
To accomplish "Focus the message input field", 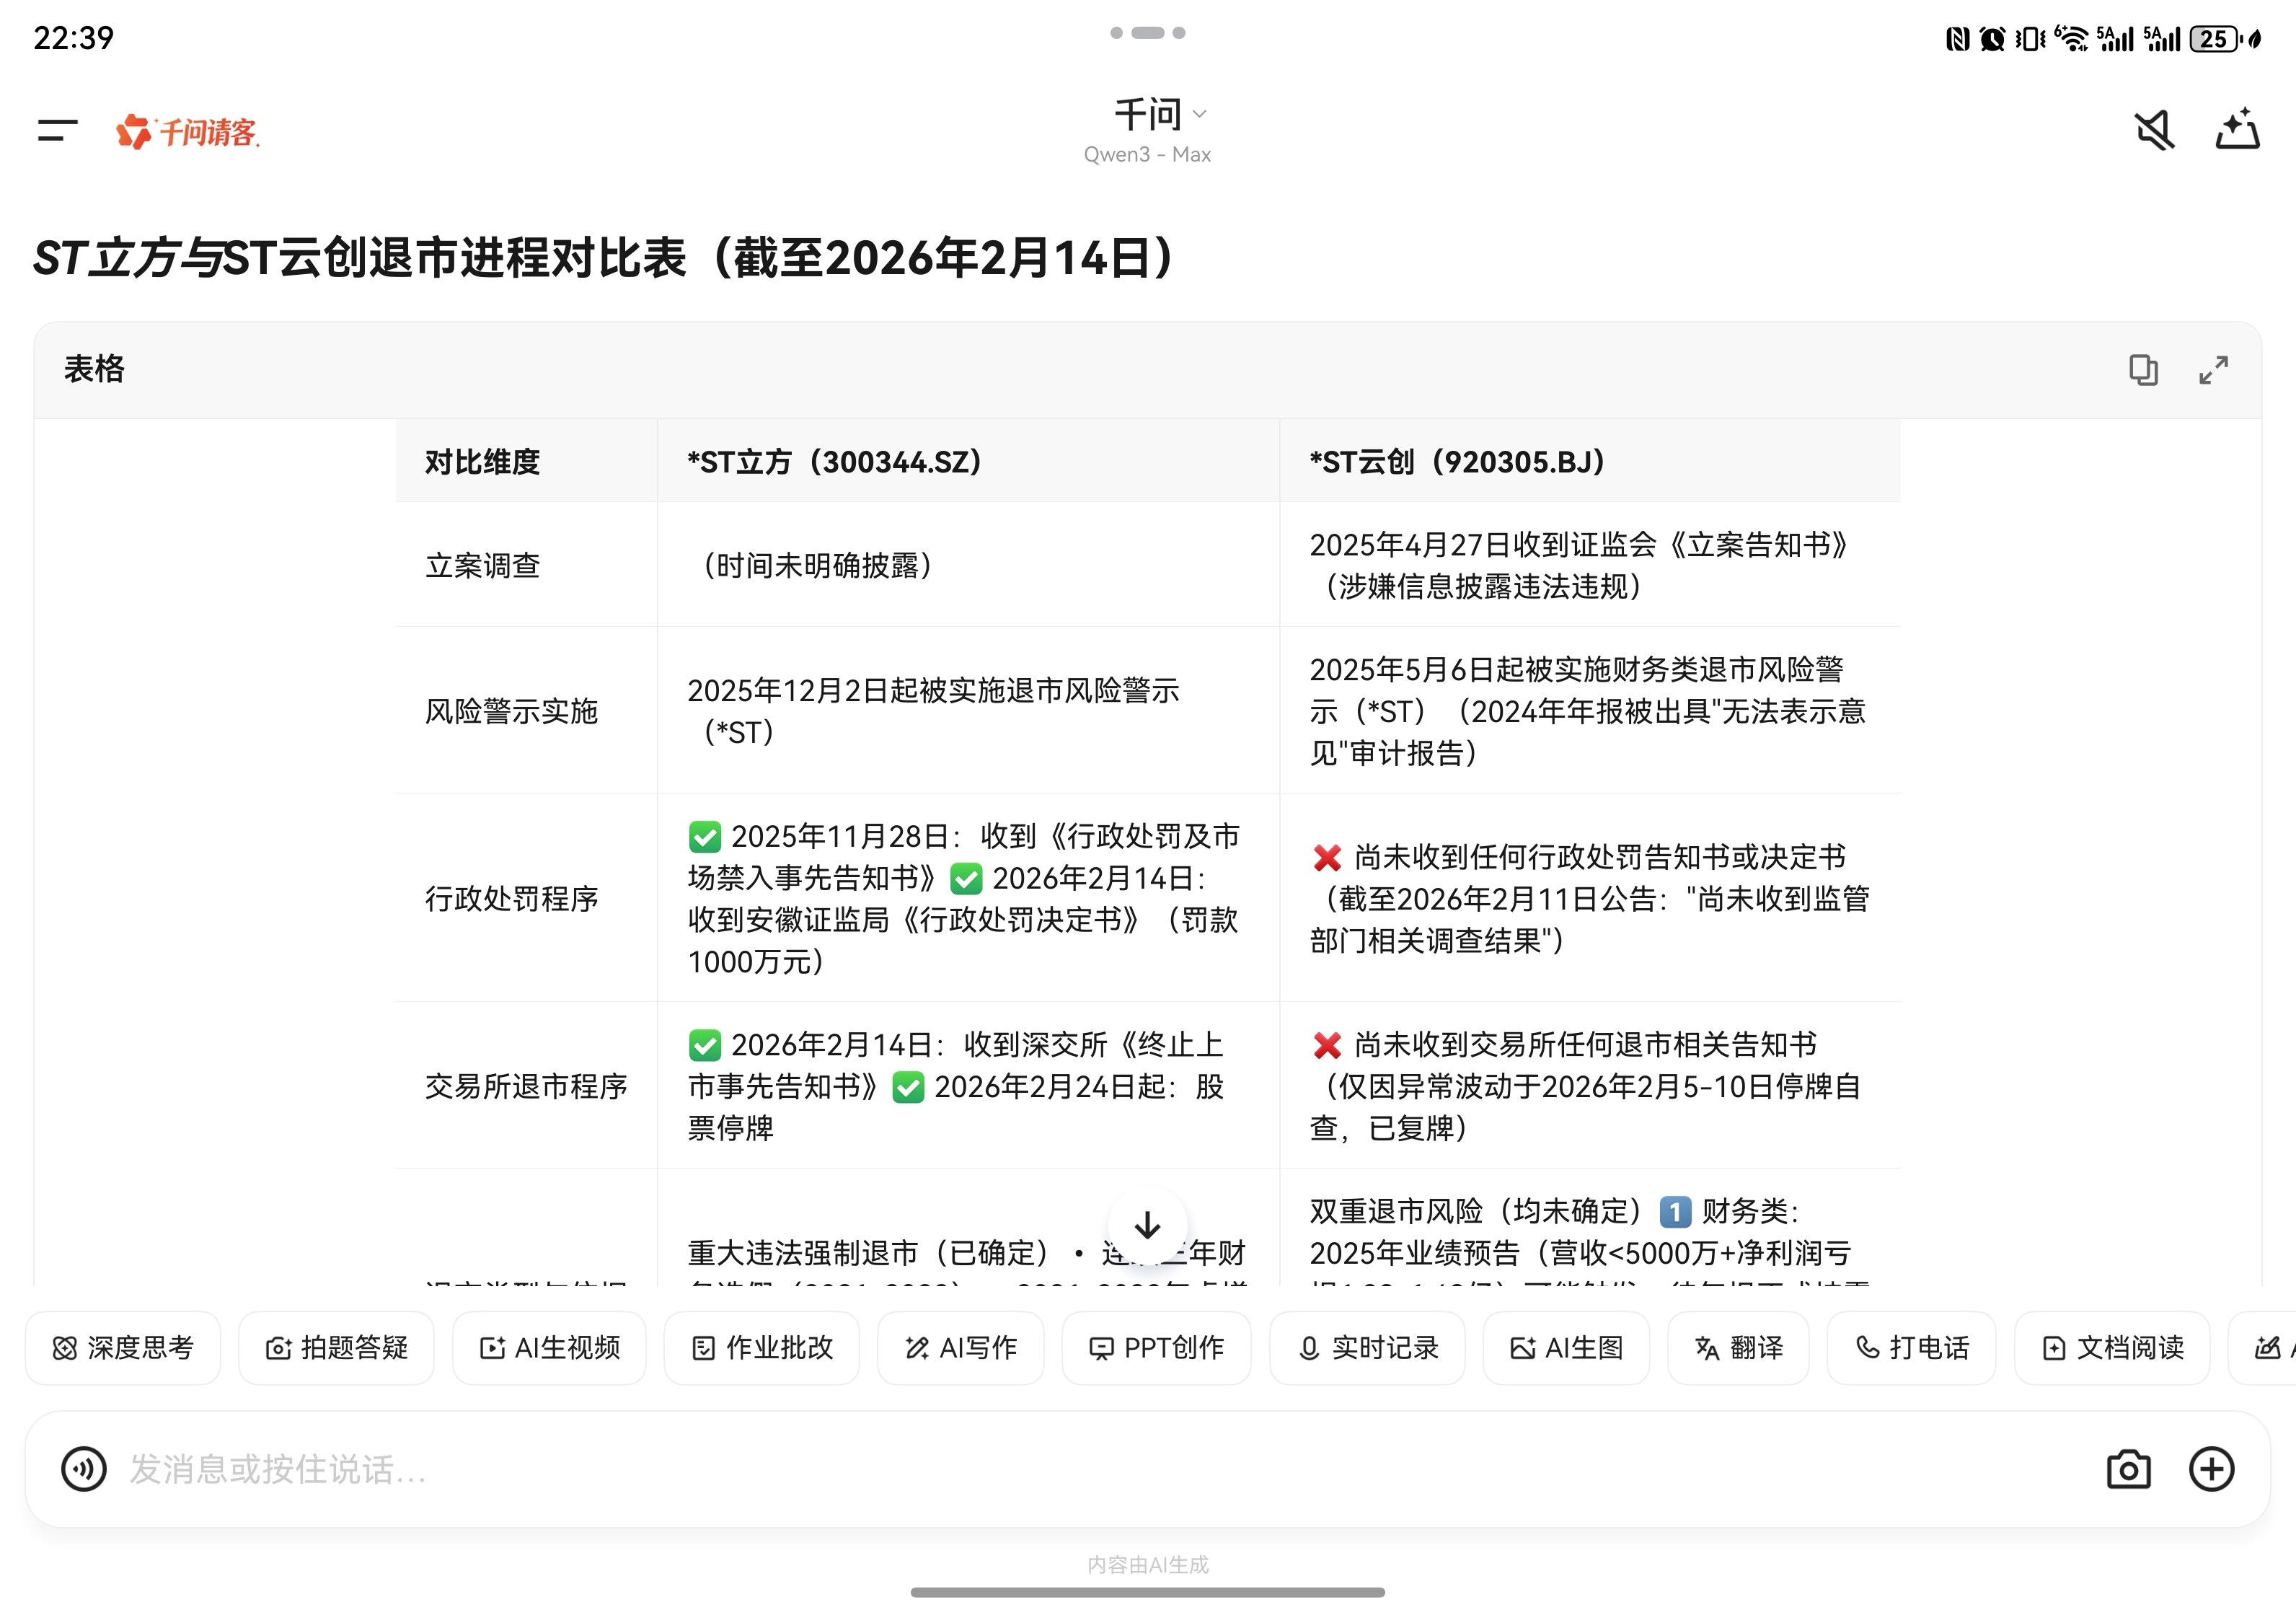I will tap(1000, 1469).
